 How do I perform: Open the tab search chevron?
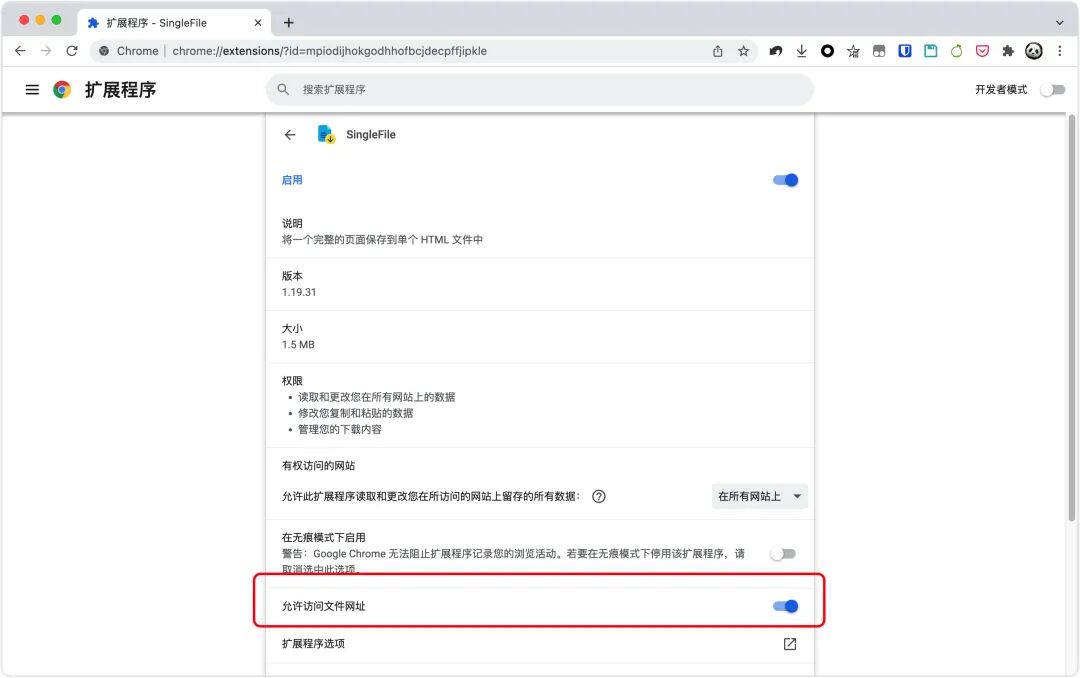[1059, 23]
